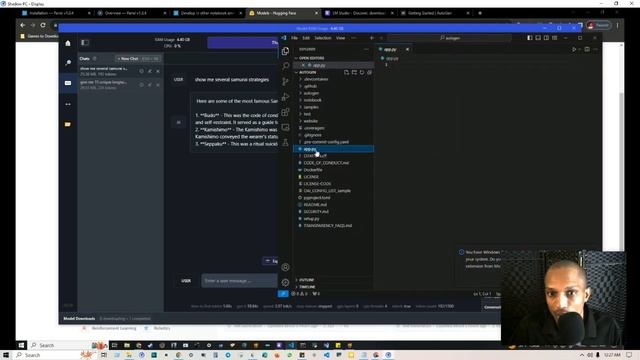Screen dimensions: 640x360
Task: Click errors and warnings status bar indicator
Action: coord(300,293)
